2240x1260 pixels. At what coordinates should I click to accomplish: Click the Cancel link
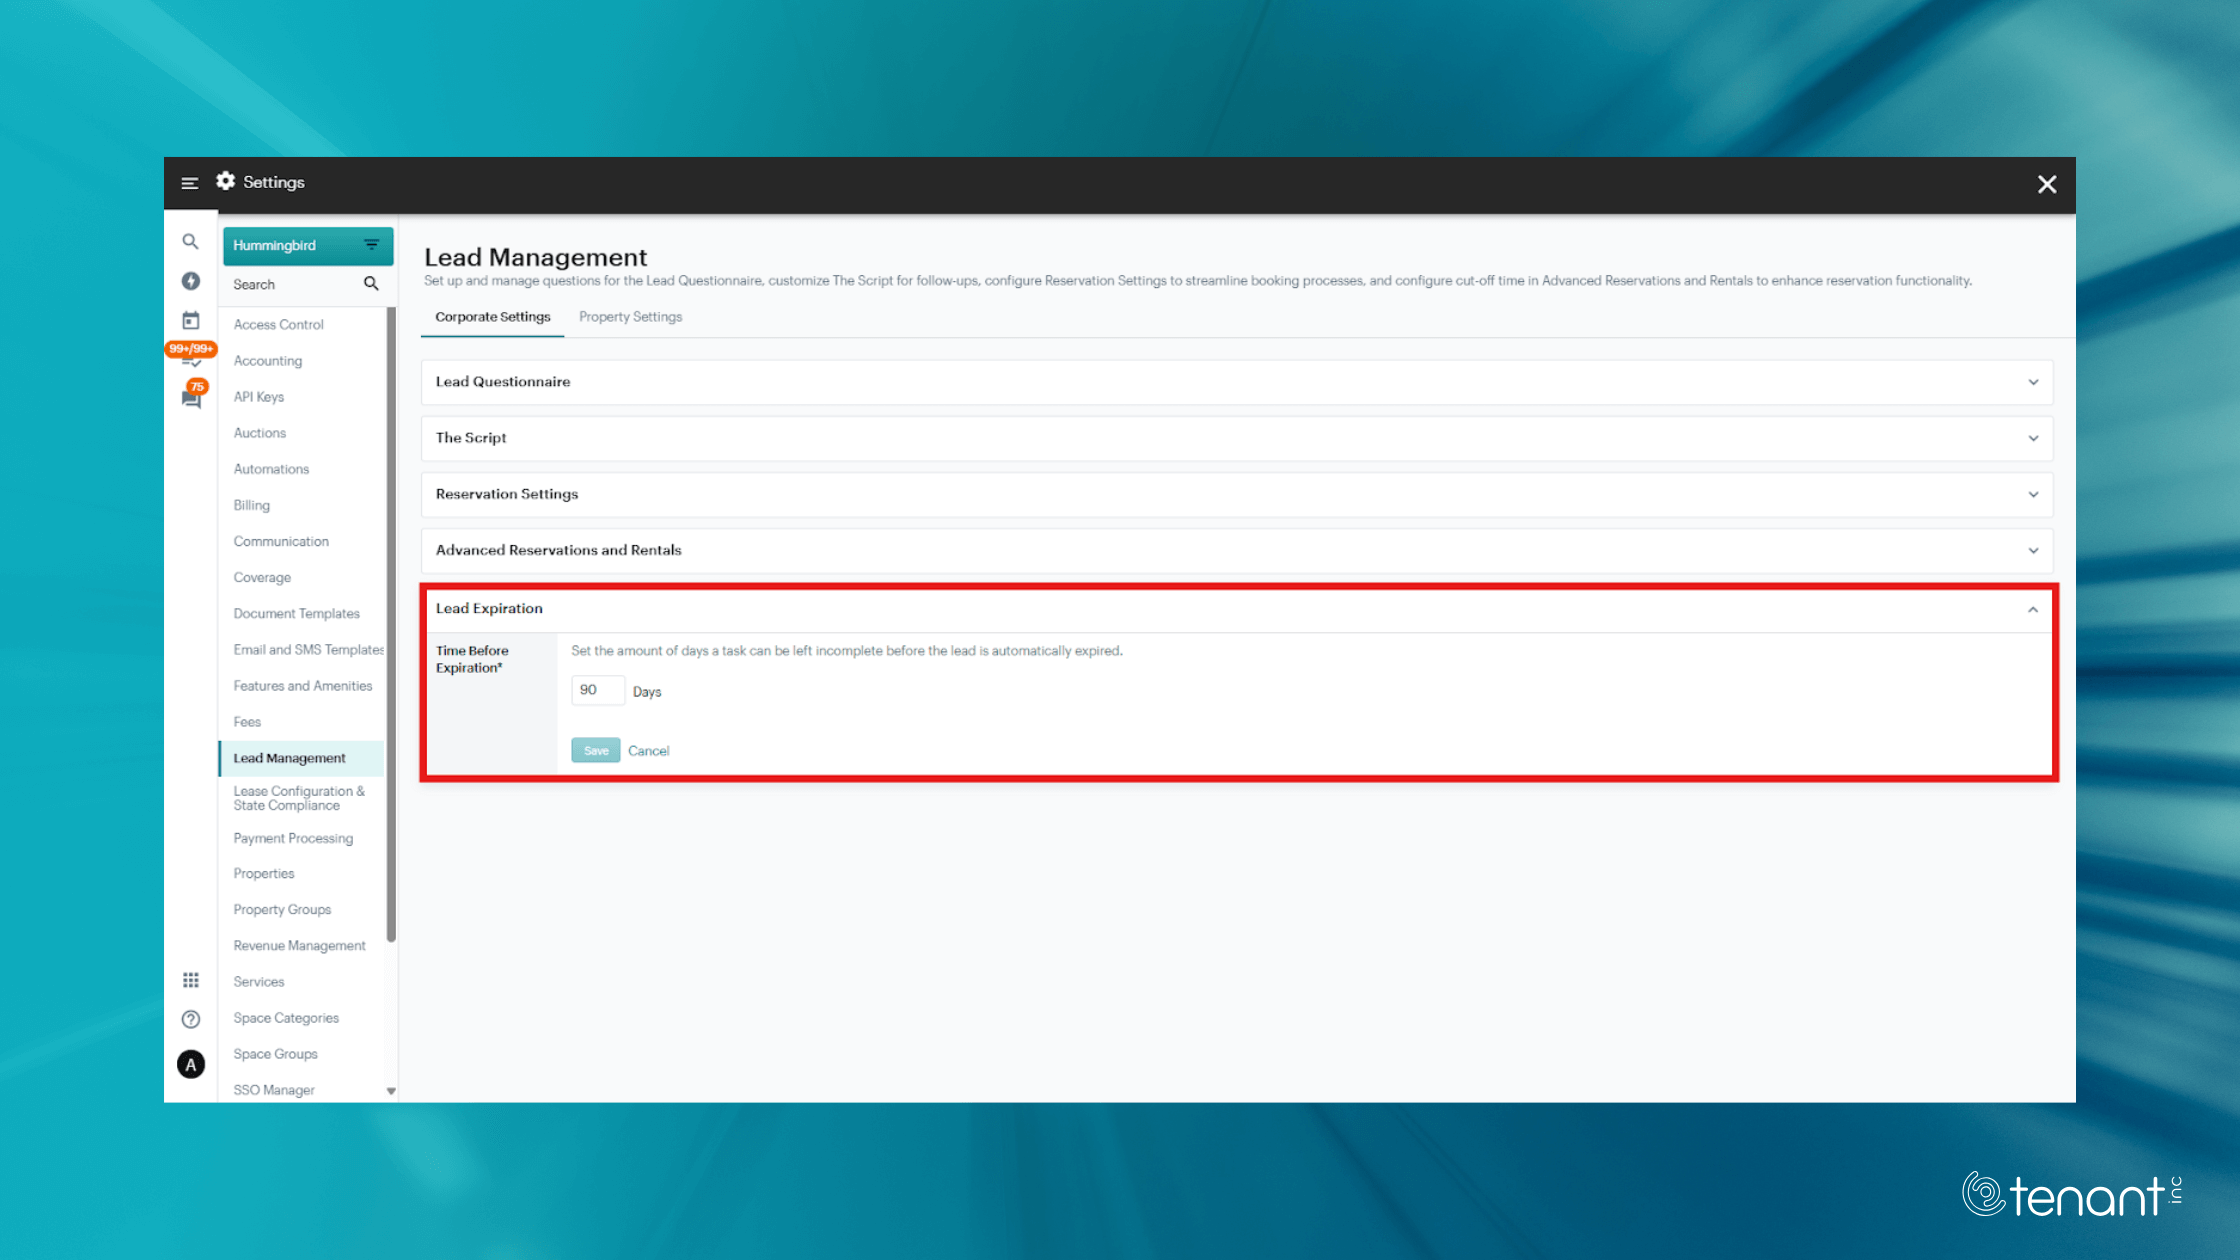[648, 751]
